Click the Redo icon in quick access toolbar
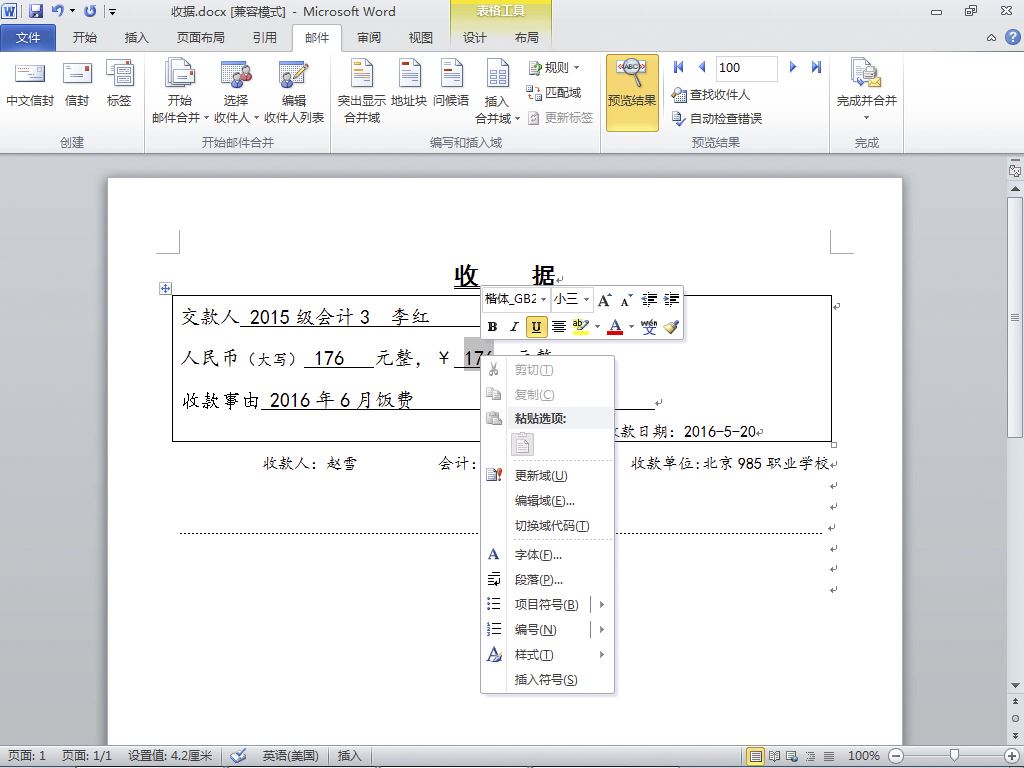This screenshot has width=1024, height=768. 90,11
